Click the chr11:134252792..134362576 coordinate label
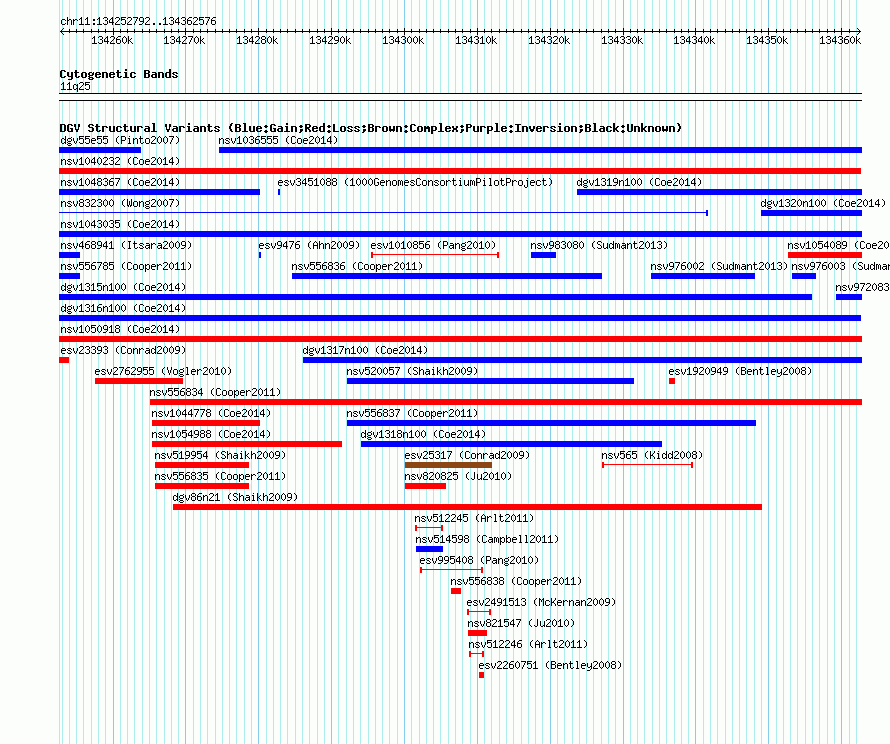890x744 pixels. click(138, 22)
